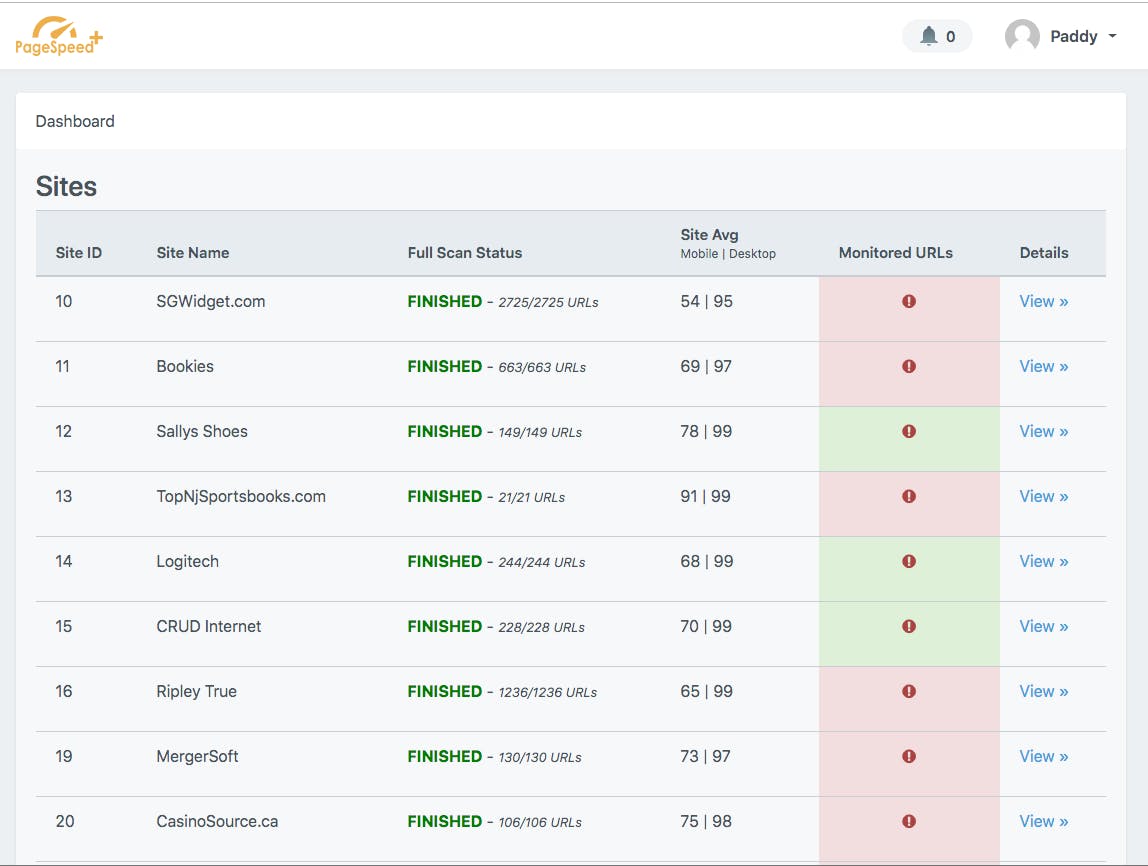Select the CasinoSource.ca site name

click(x=217, y=821)
